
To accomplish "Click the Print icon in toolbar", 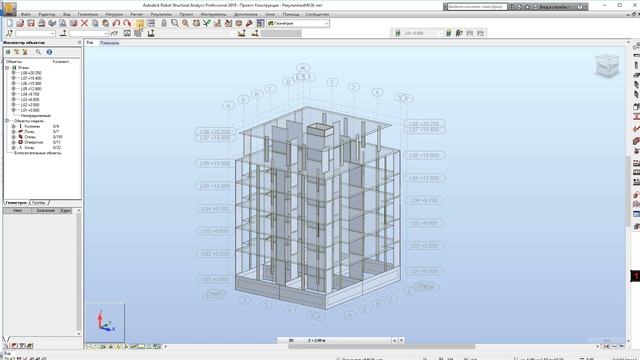I will click(41, 23).
